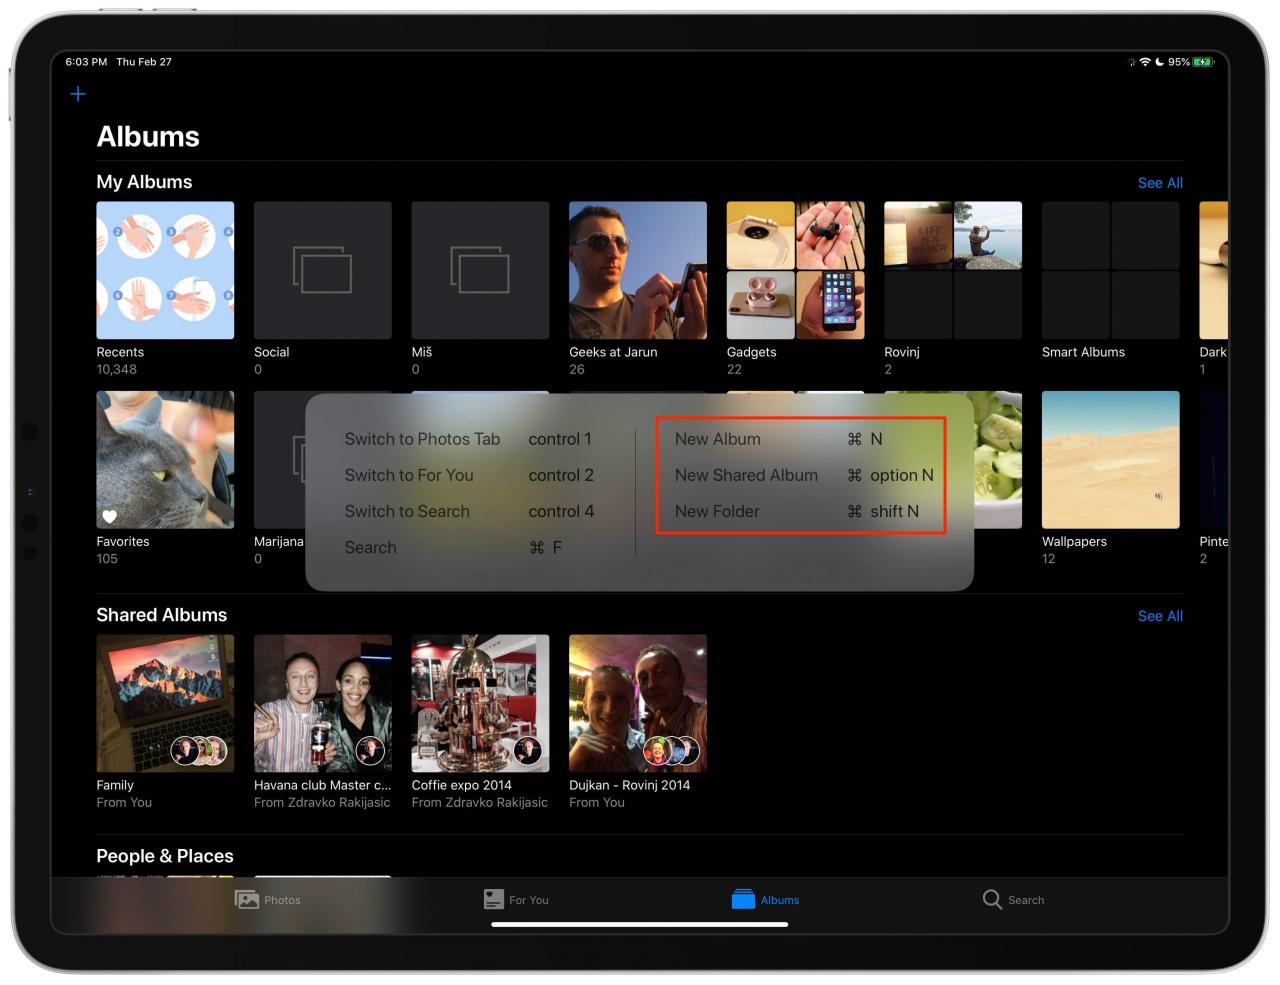Open Coffie expo 2014 shared album
The height and width of the screenshot is (985, 1280).
tap(480, 703)
